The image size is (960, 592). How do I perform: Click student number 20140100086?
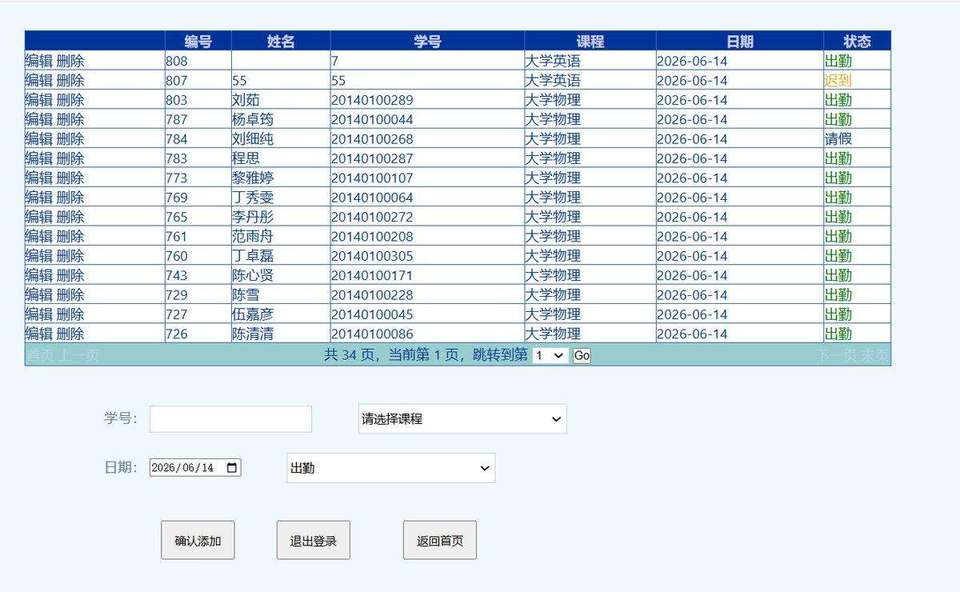pyautogui.click(x=372, y=334)
